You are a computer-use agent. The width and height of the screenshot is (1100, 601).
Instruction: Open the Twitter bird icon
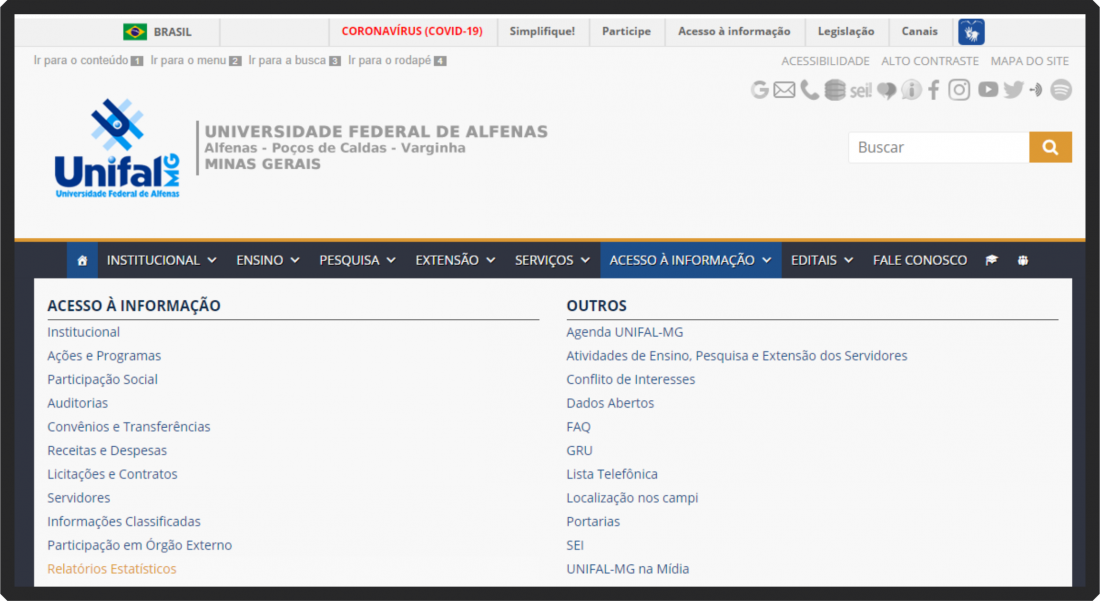(x=1013, y=90)
